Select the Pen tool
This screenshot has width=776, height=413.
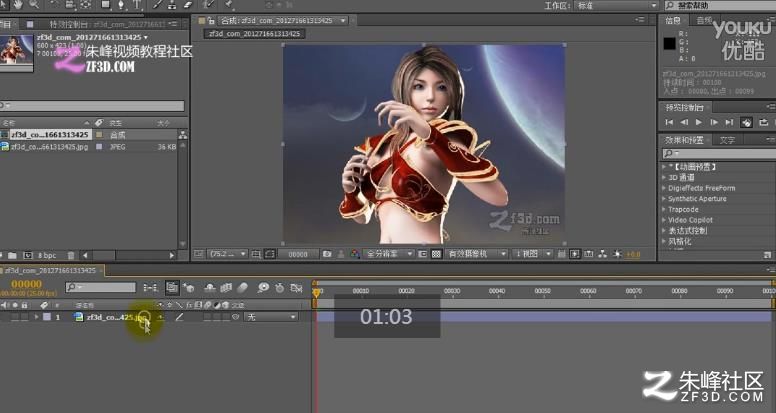pos(121,4)
